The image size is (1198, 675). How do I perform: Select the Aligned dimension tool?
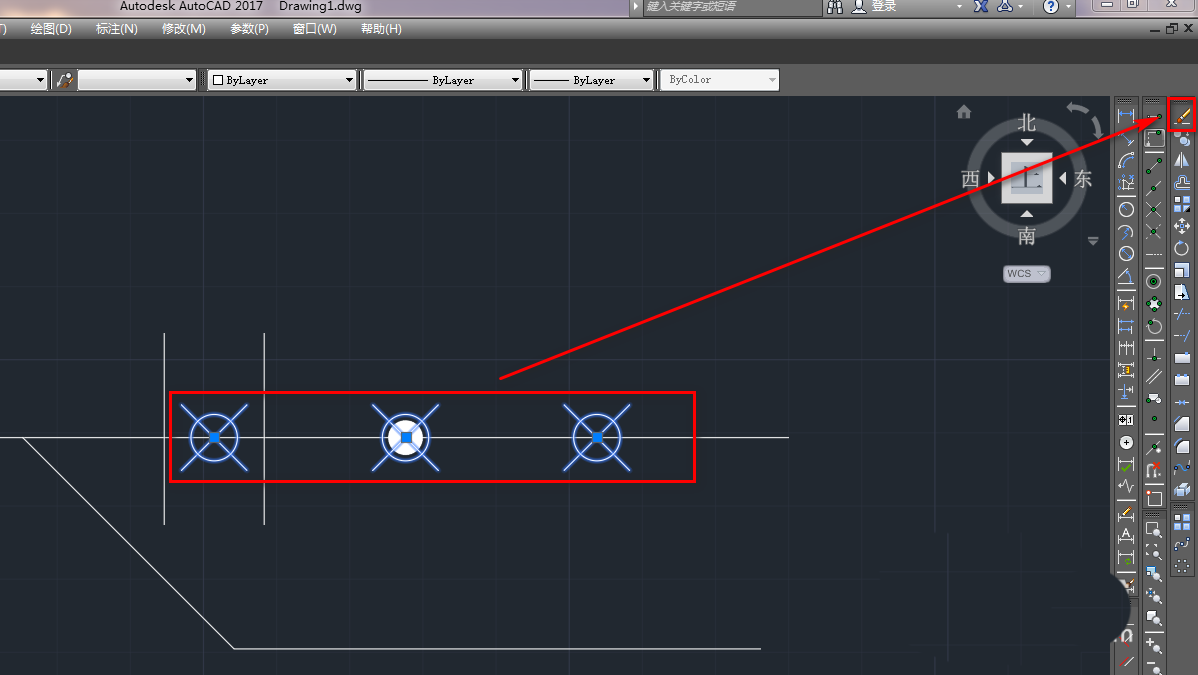pyautogui.click(x=1126, y=138)
